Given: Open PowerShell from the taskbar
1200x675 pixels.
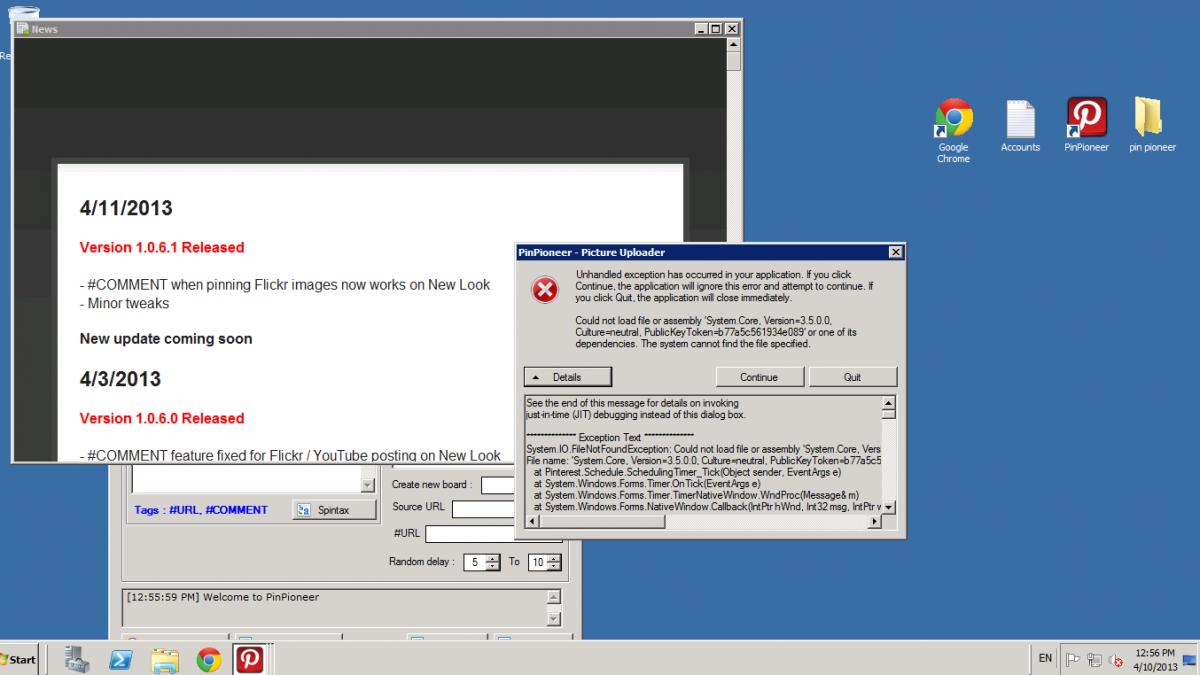Looking at the screenshot, I should pos(121,659).
